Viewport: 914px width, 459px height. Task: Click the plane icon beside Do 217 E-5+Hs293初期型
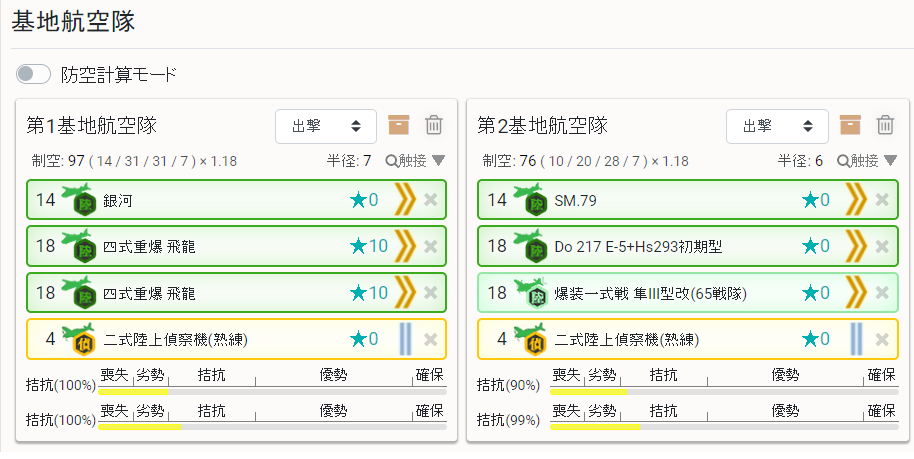(x=530, y=246)
